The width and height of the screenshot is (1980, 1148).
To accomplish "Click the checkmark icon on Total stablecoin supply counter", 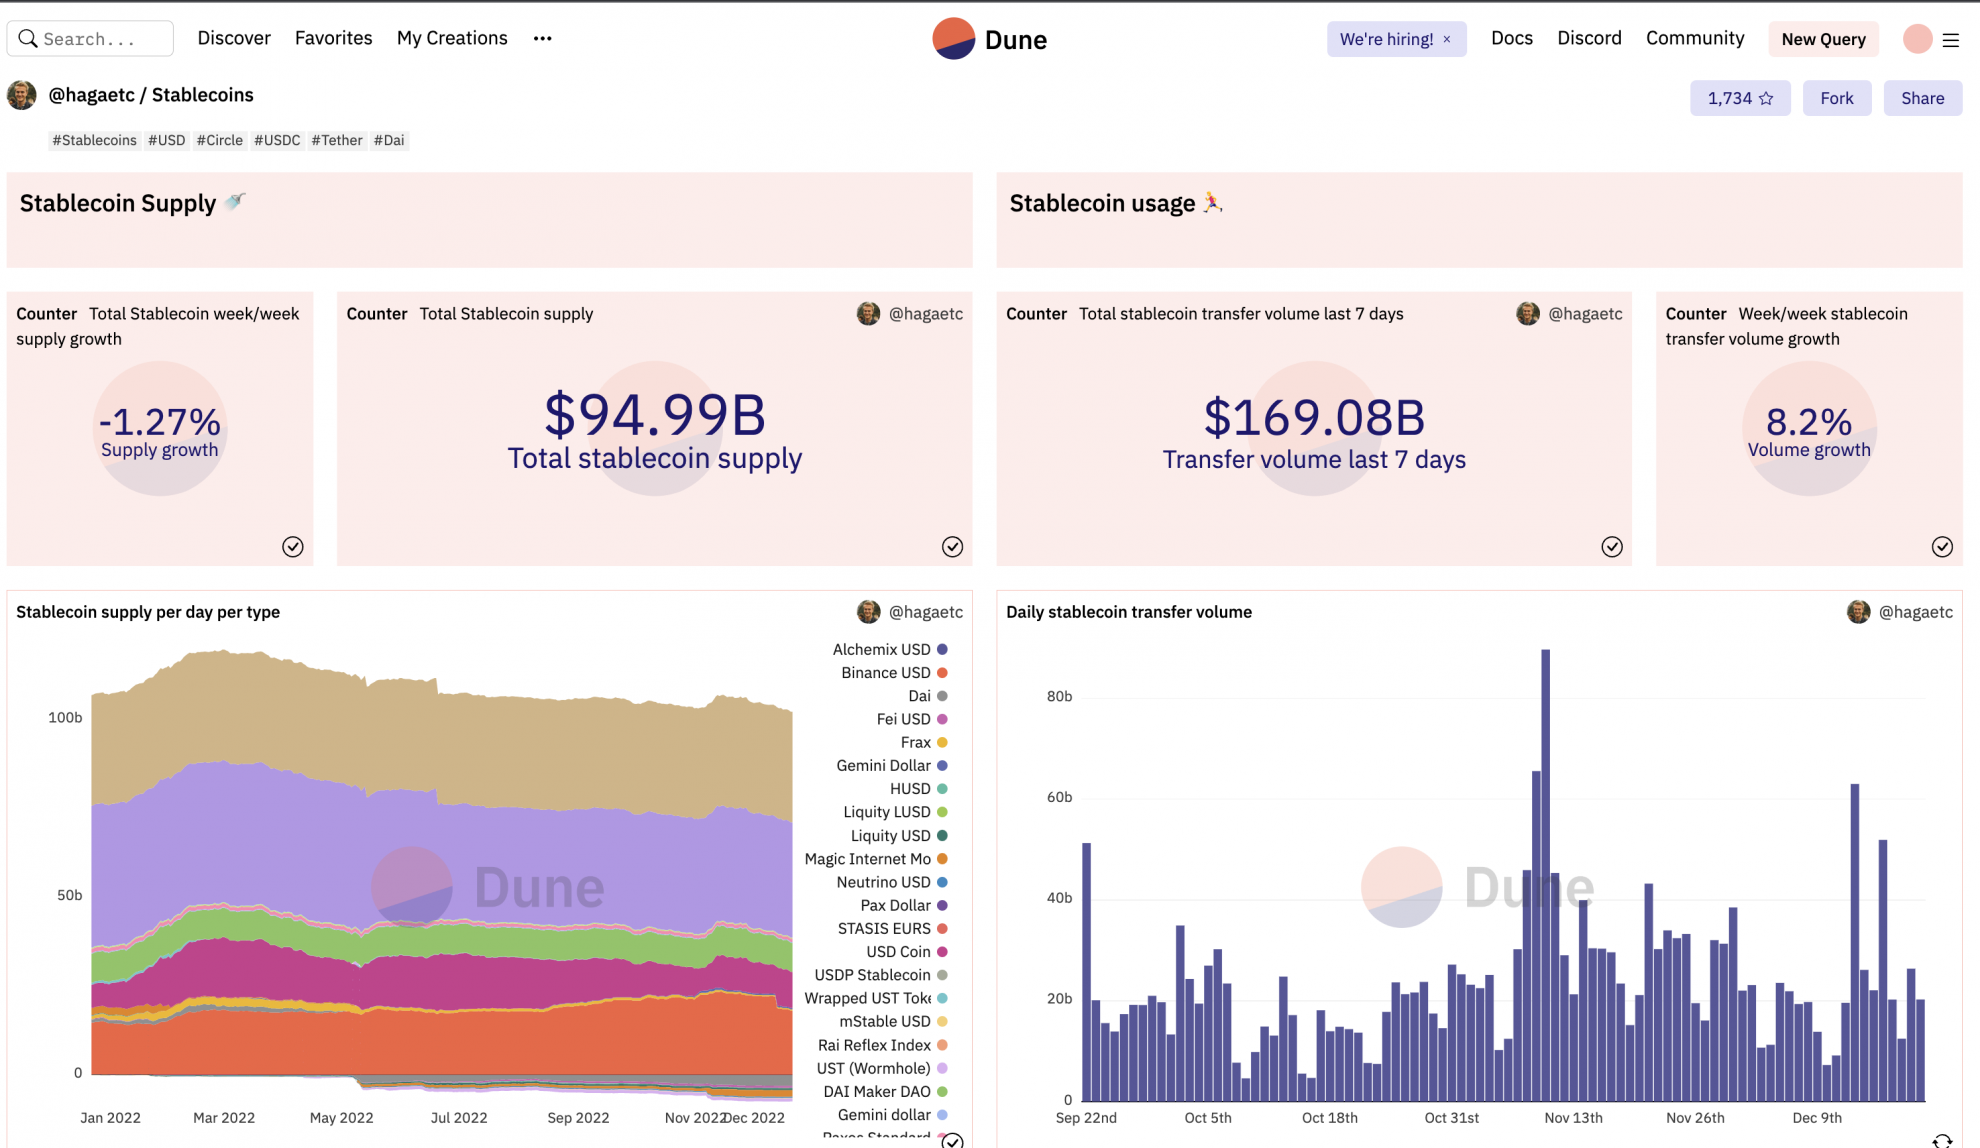I will point(952,546).
